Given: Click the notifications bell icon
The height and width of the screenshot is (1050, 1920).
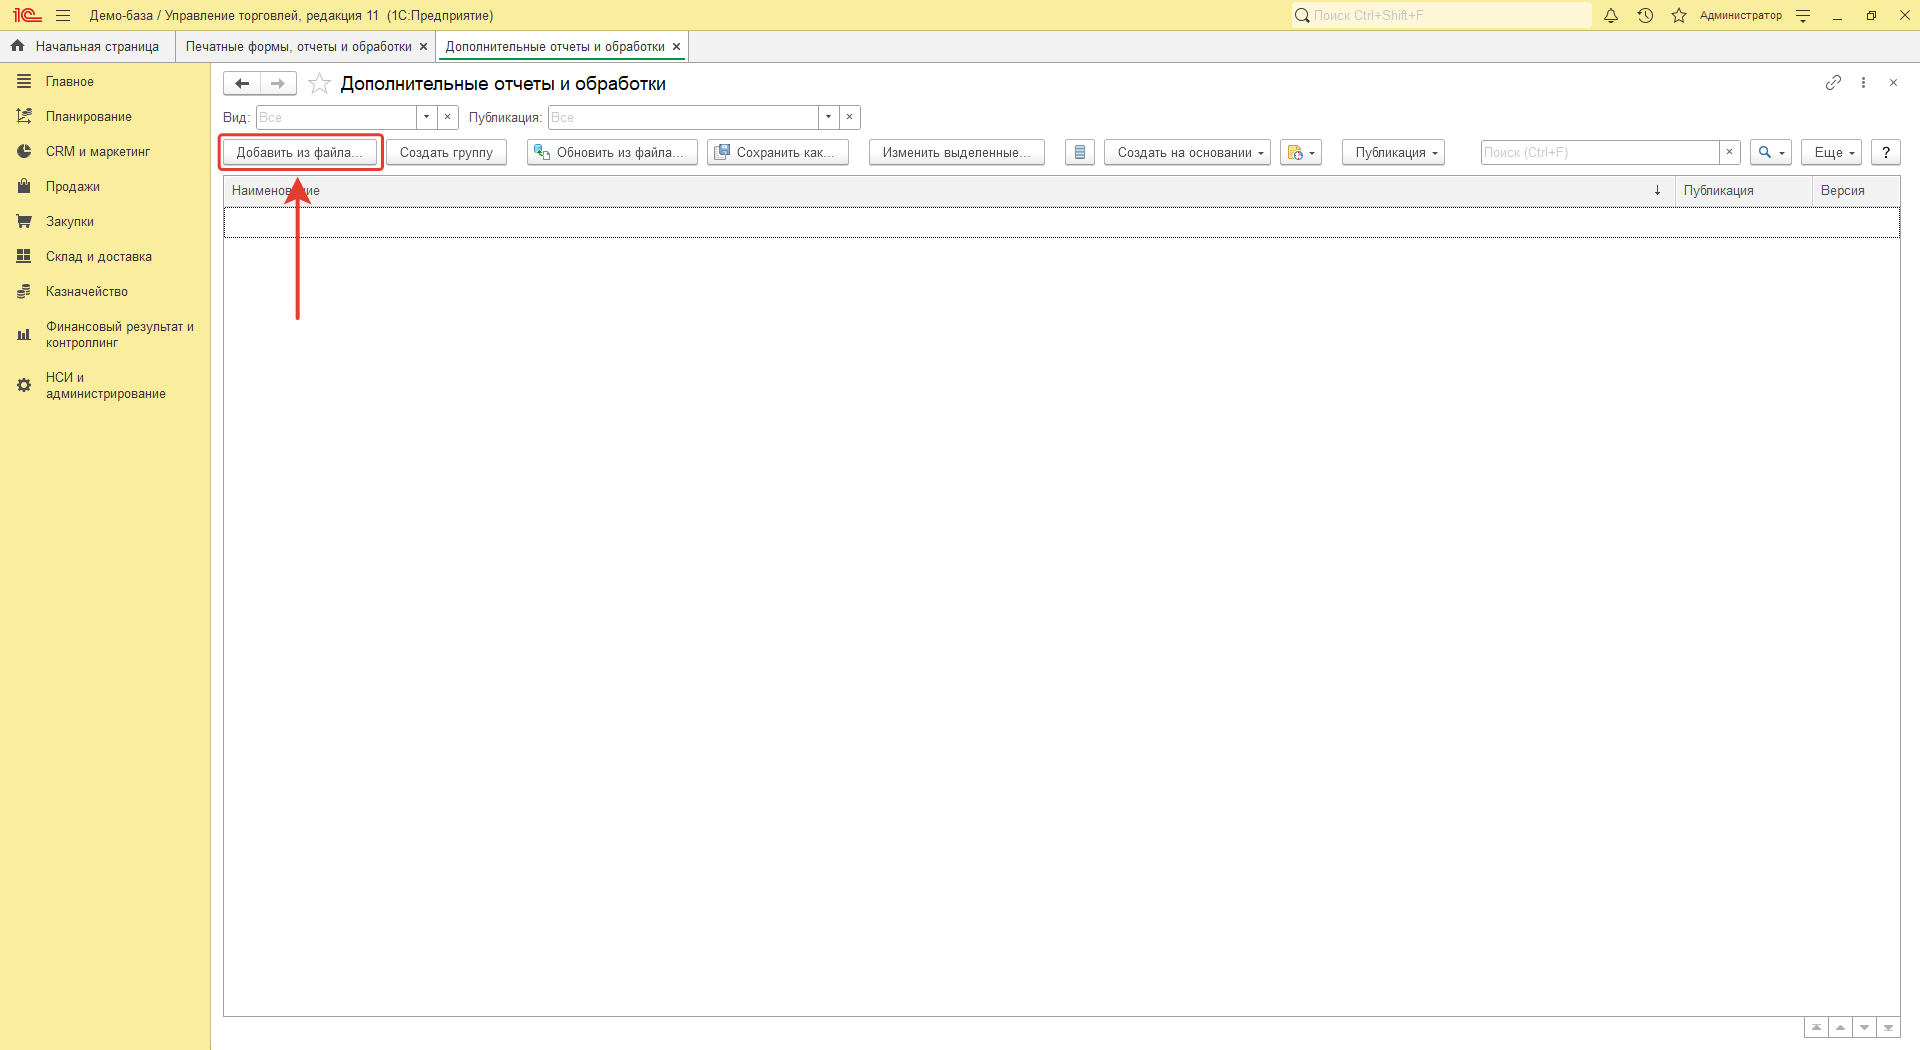Looking at the screenshot, I should (1610, 16).
